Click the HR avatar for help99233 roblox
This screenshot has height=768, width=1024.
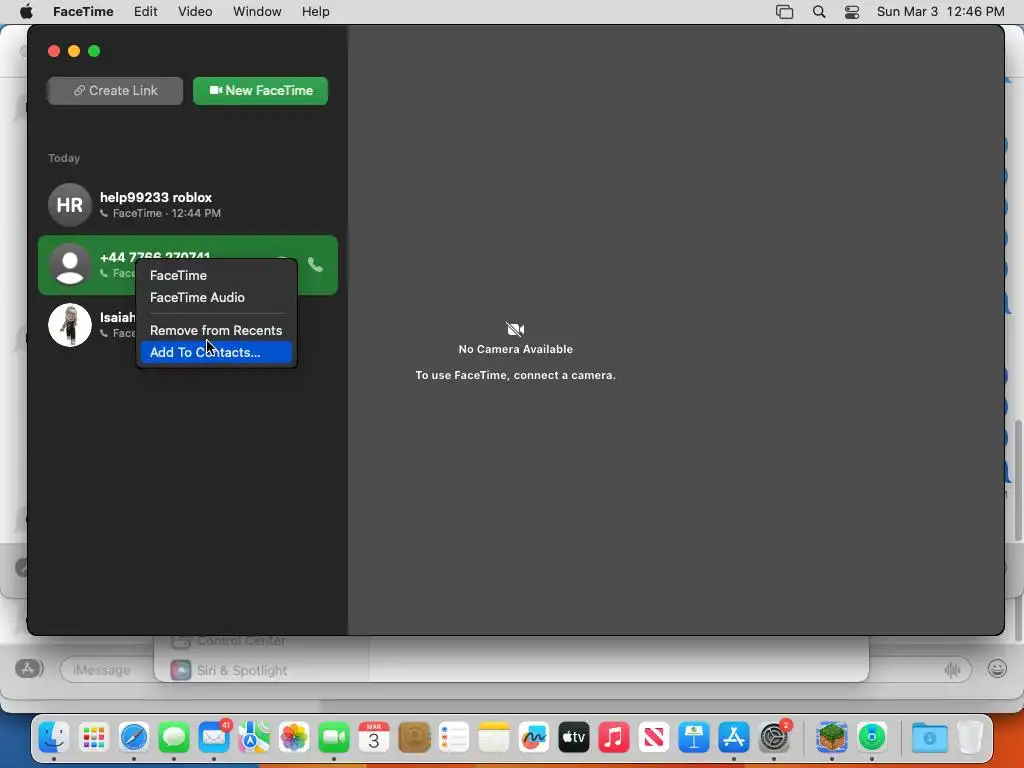[70, 205]
